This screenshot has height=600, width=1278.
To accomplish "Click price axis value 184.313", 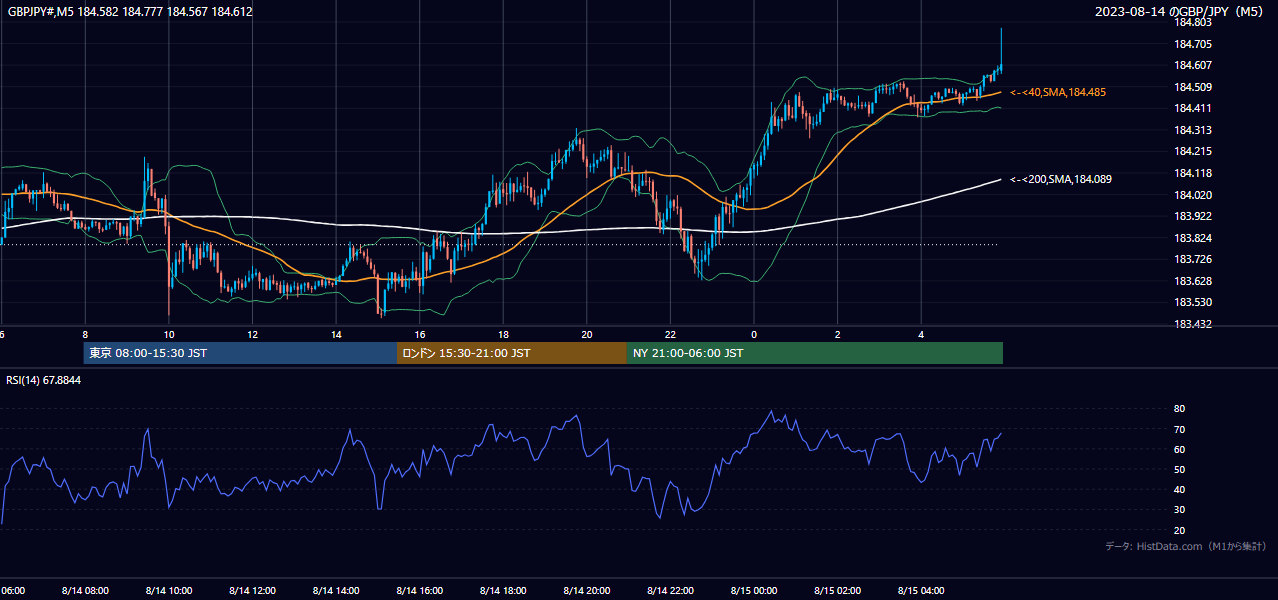I will tap(1194, 130).
